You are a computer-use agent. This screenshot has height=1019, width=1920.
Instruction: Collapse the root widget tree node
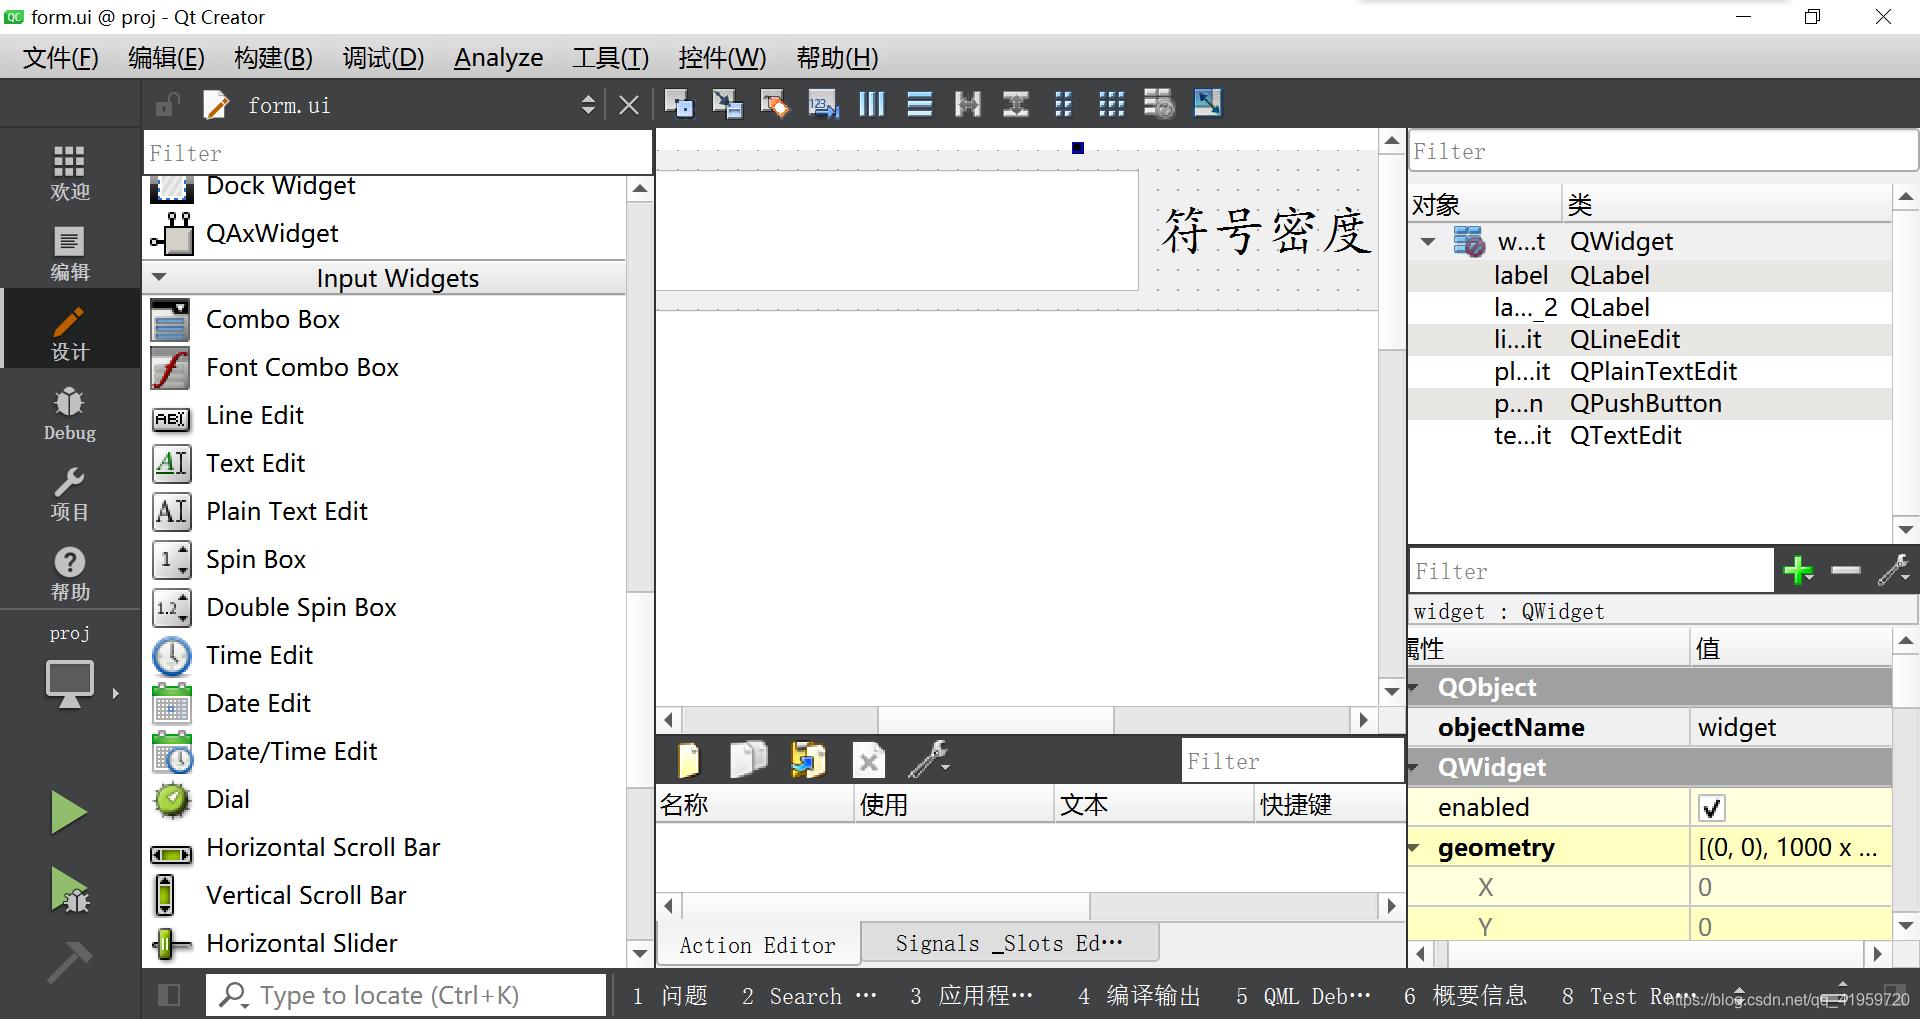coord(1428,242)
